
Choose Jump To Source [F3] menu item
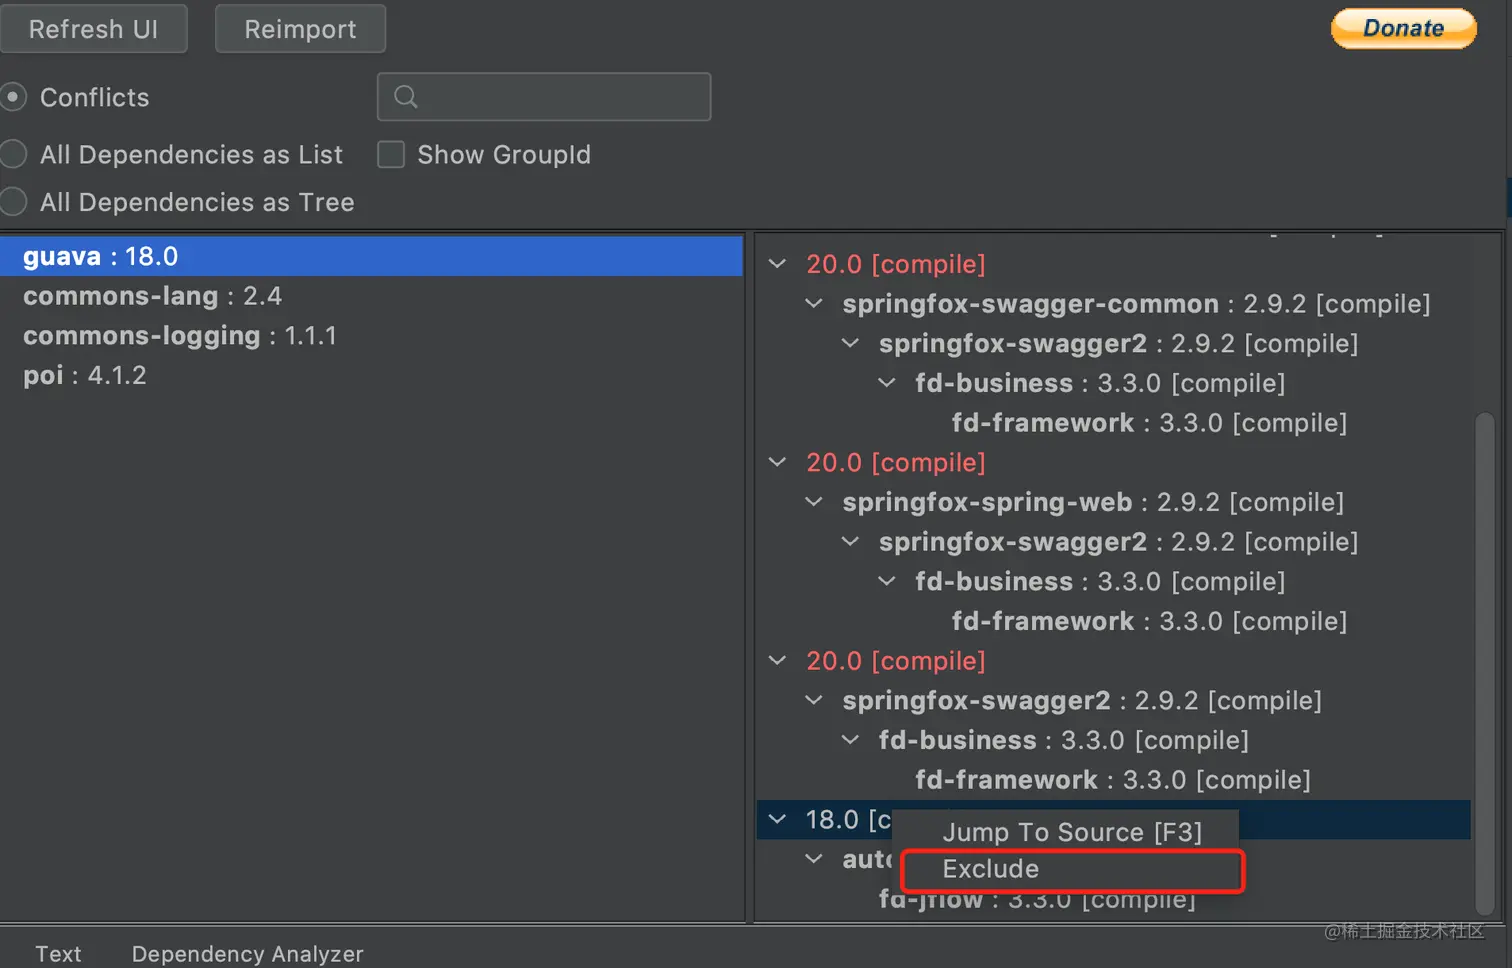(x=1072, y=832)
